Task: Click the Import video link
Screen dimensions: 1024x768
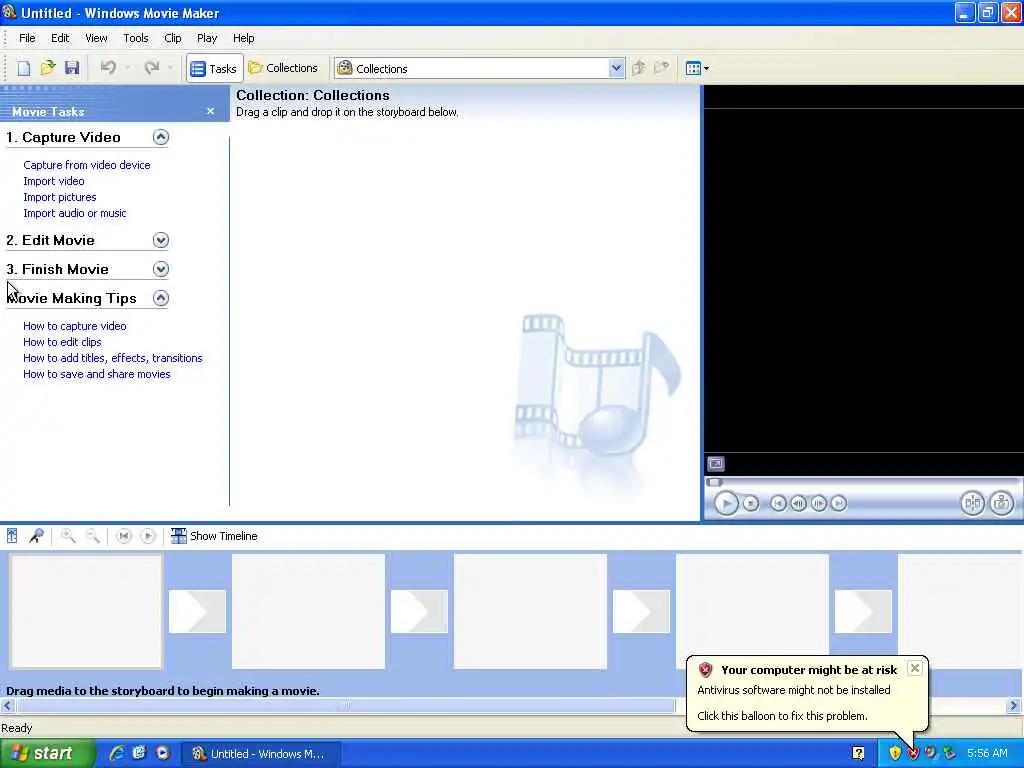Action: pyautogui.click(x=54, y=181)
